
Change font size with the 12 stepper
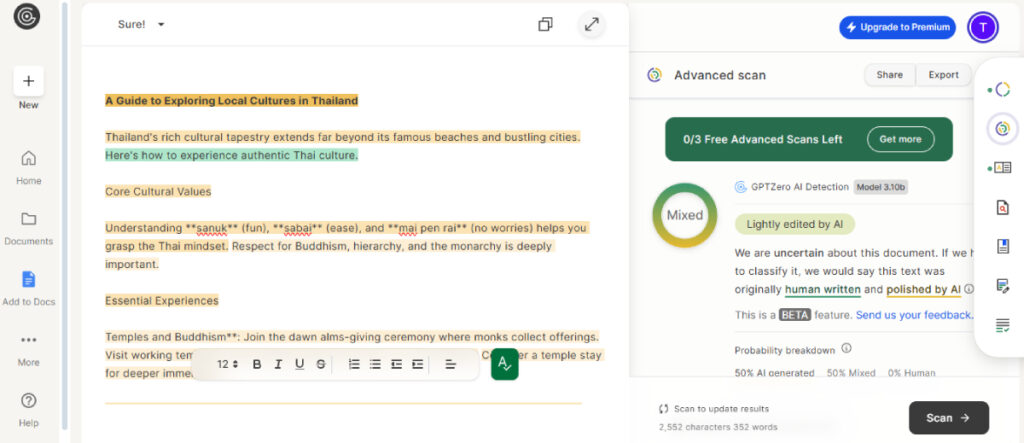[x=228, y=364]
